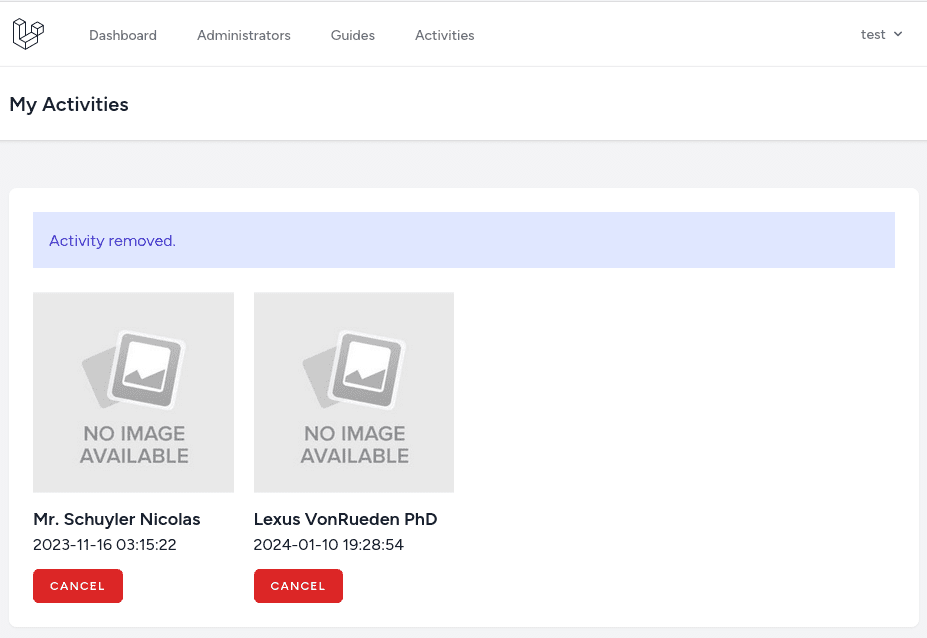Navigate to Activities page
The height and width of the screenshot is (638, 927).
pos(445,35)
